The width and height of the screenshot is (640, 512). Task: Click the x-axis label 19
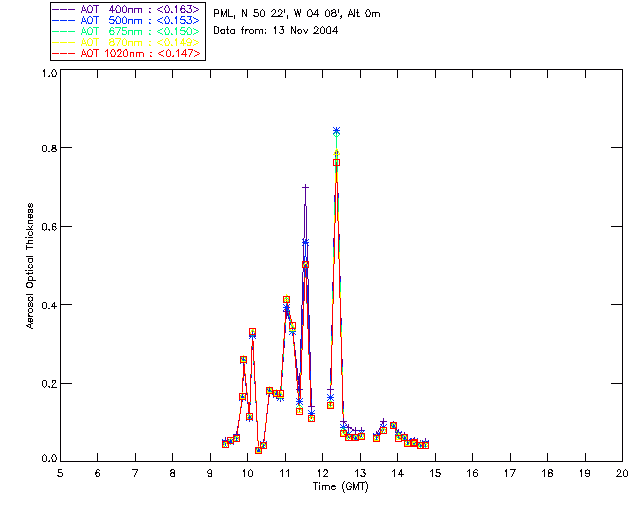[x=585, y=473]
